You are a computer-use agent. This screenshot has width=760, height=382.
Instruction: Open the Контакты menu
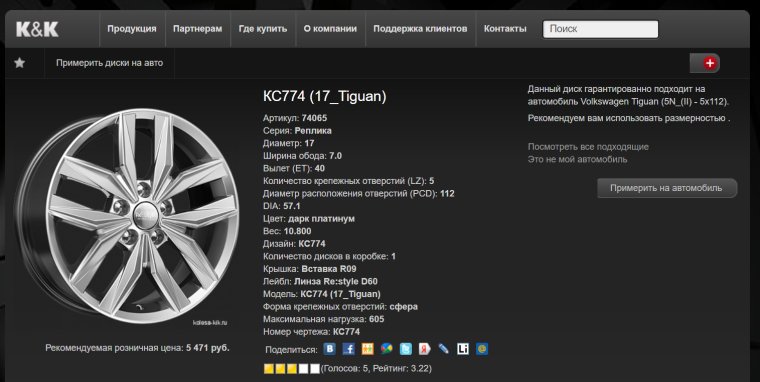(x=505, y=29)
